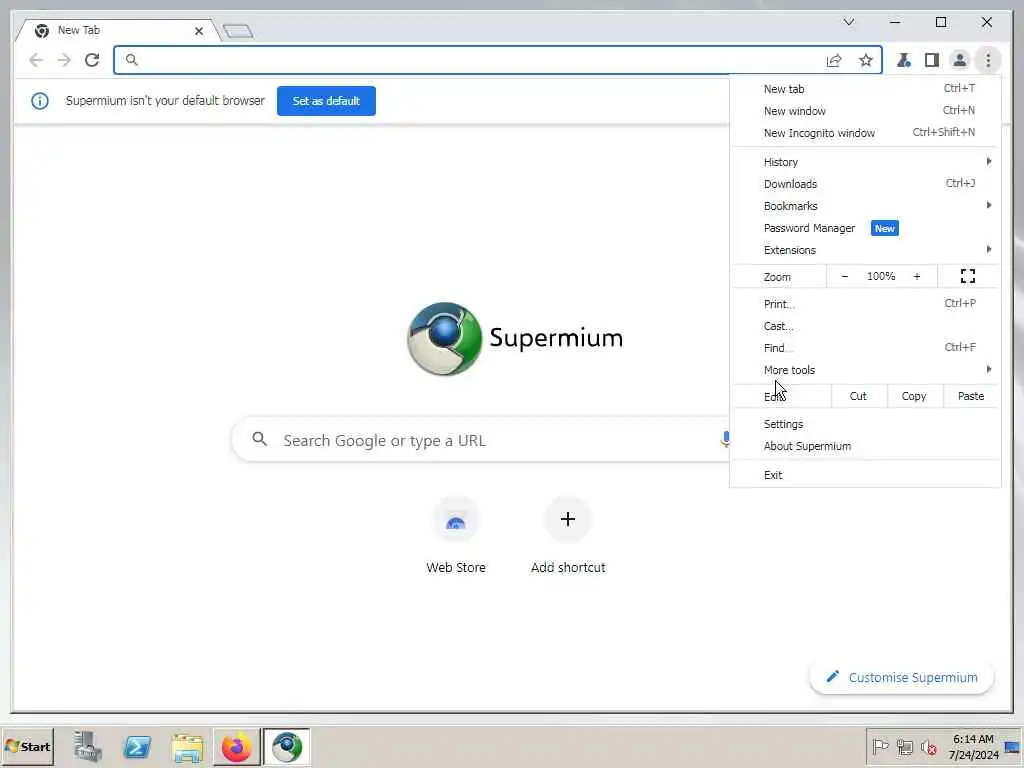Expand the History submenu

(866, 162)
